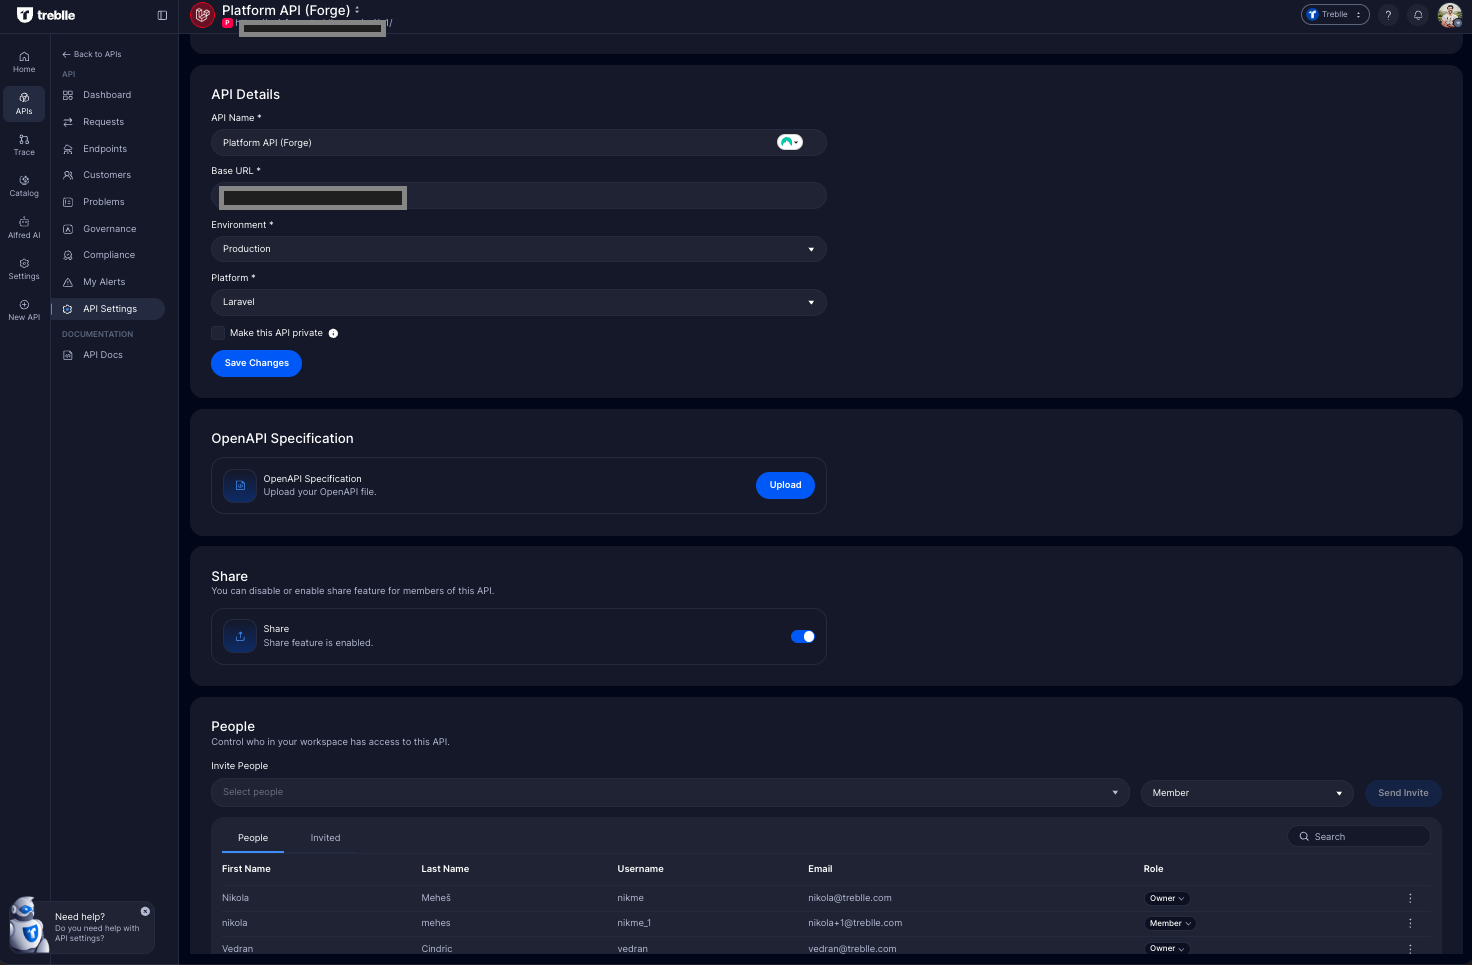Switch to the Invited tab
Viewport: 1472px width, 965px height.
coord(325,838)
